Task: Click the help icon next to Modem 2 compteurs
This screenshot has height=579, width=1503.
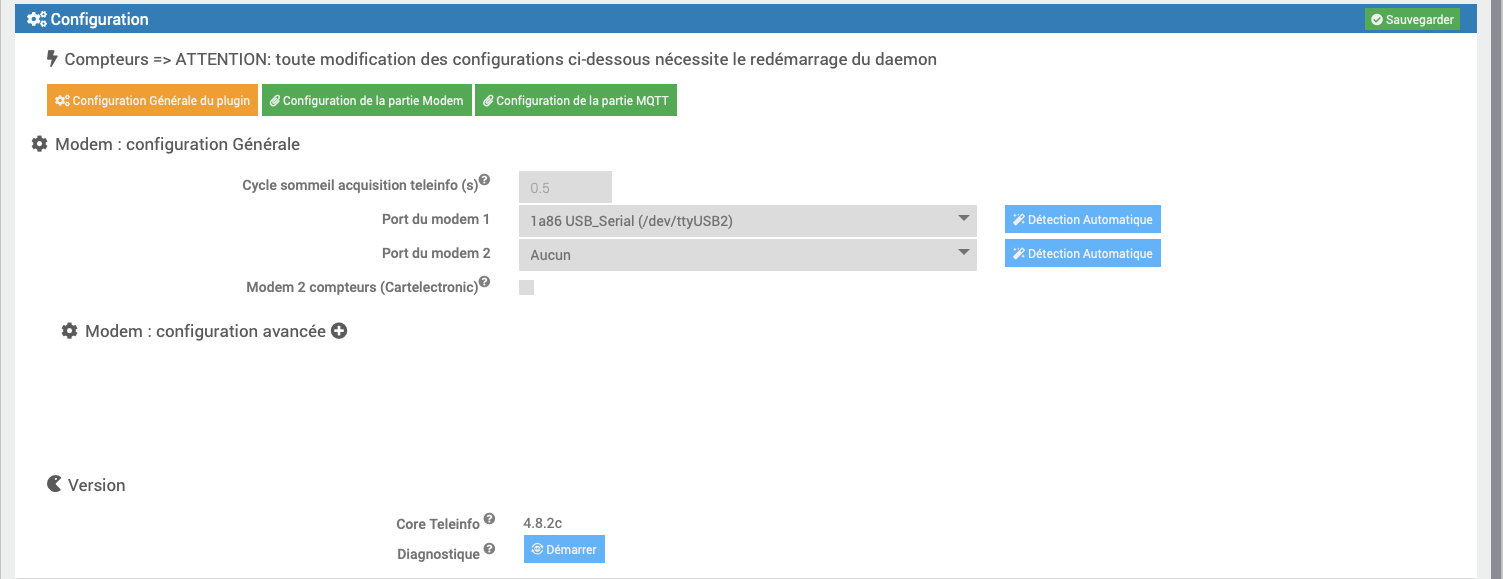Action: pyautogui.click(x=484, y=282)
